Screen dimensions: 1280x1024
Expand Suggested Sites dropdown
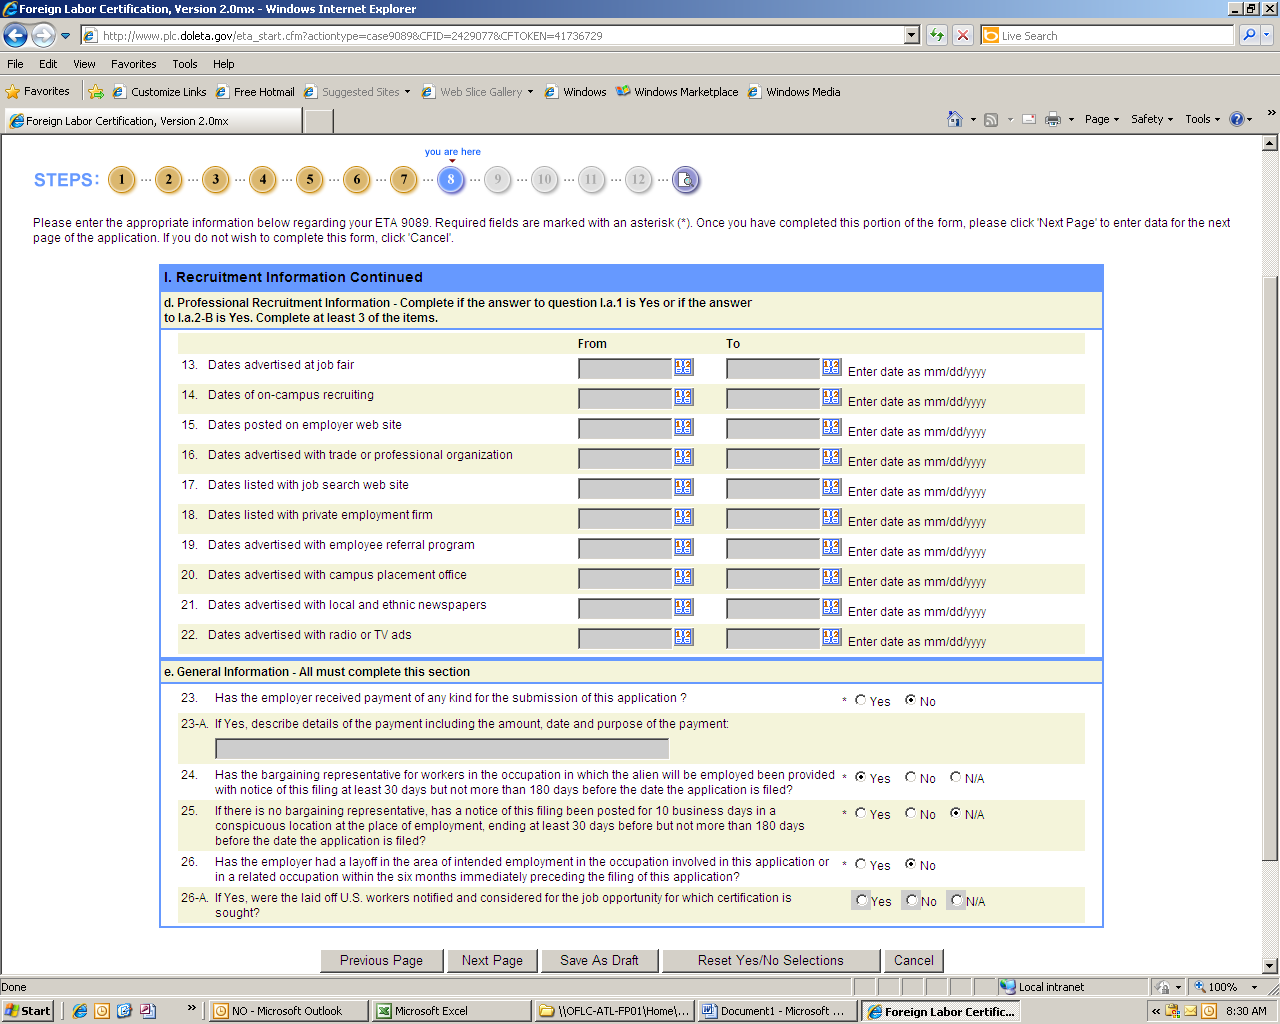pyautogui.click(x=407, y=92)
